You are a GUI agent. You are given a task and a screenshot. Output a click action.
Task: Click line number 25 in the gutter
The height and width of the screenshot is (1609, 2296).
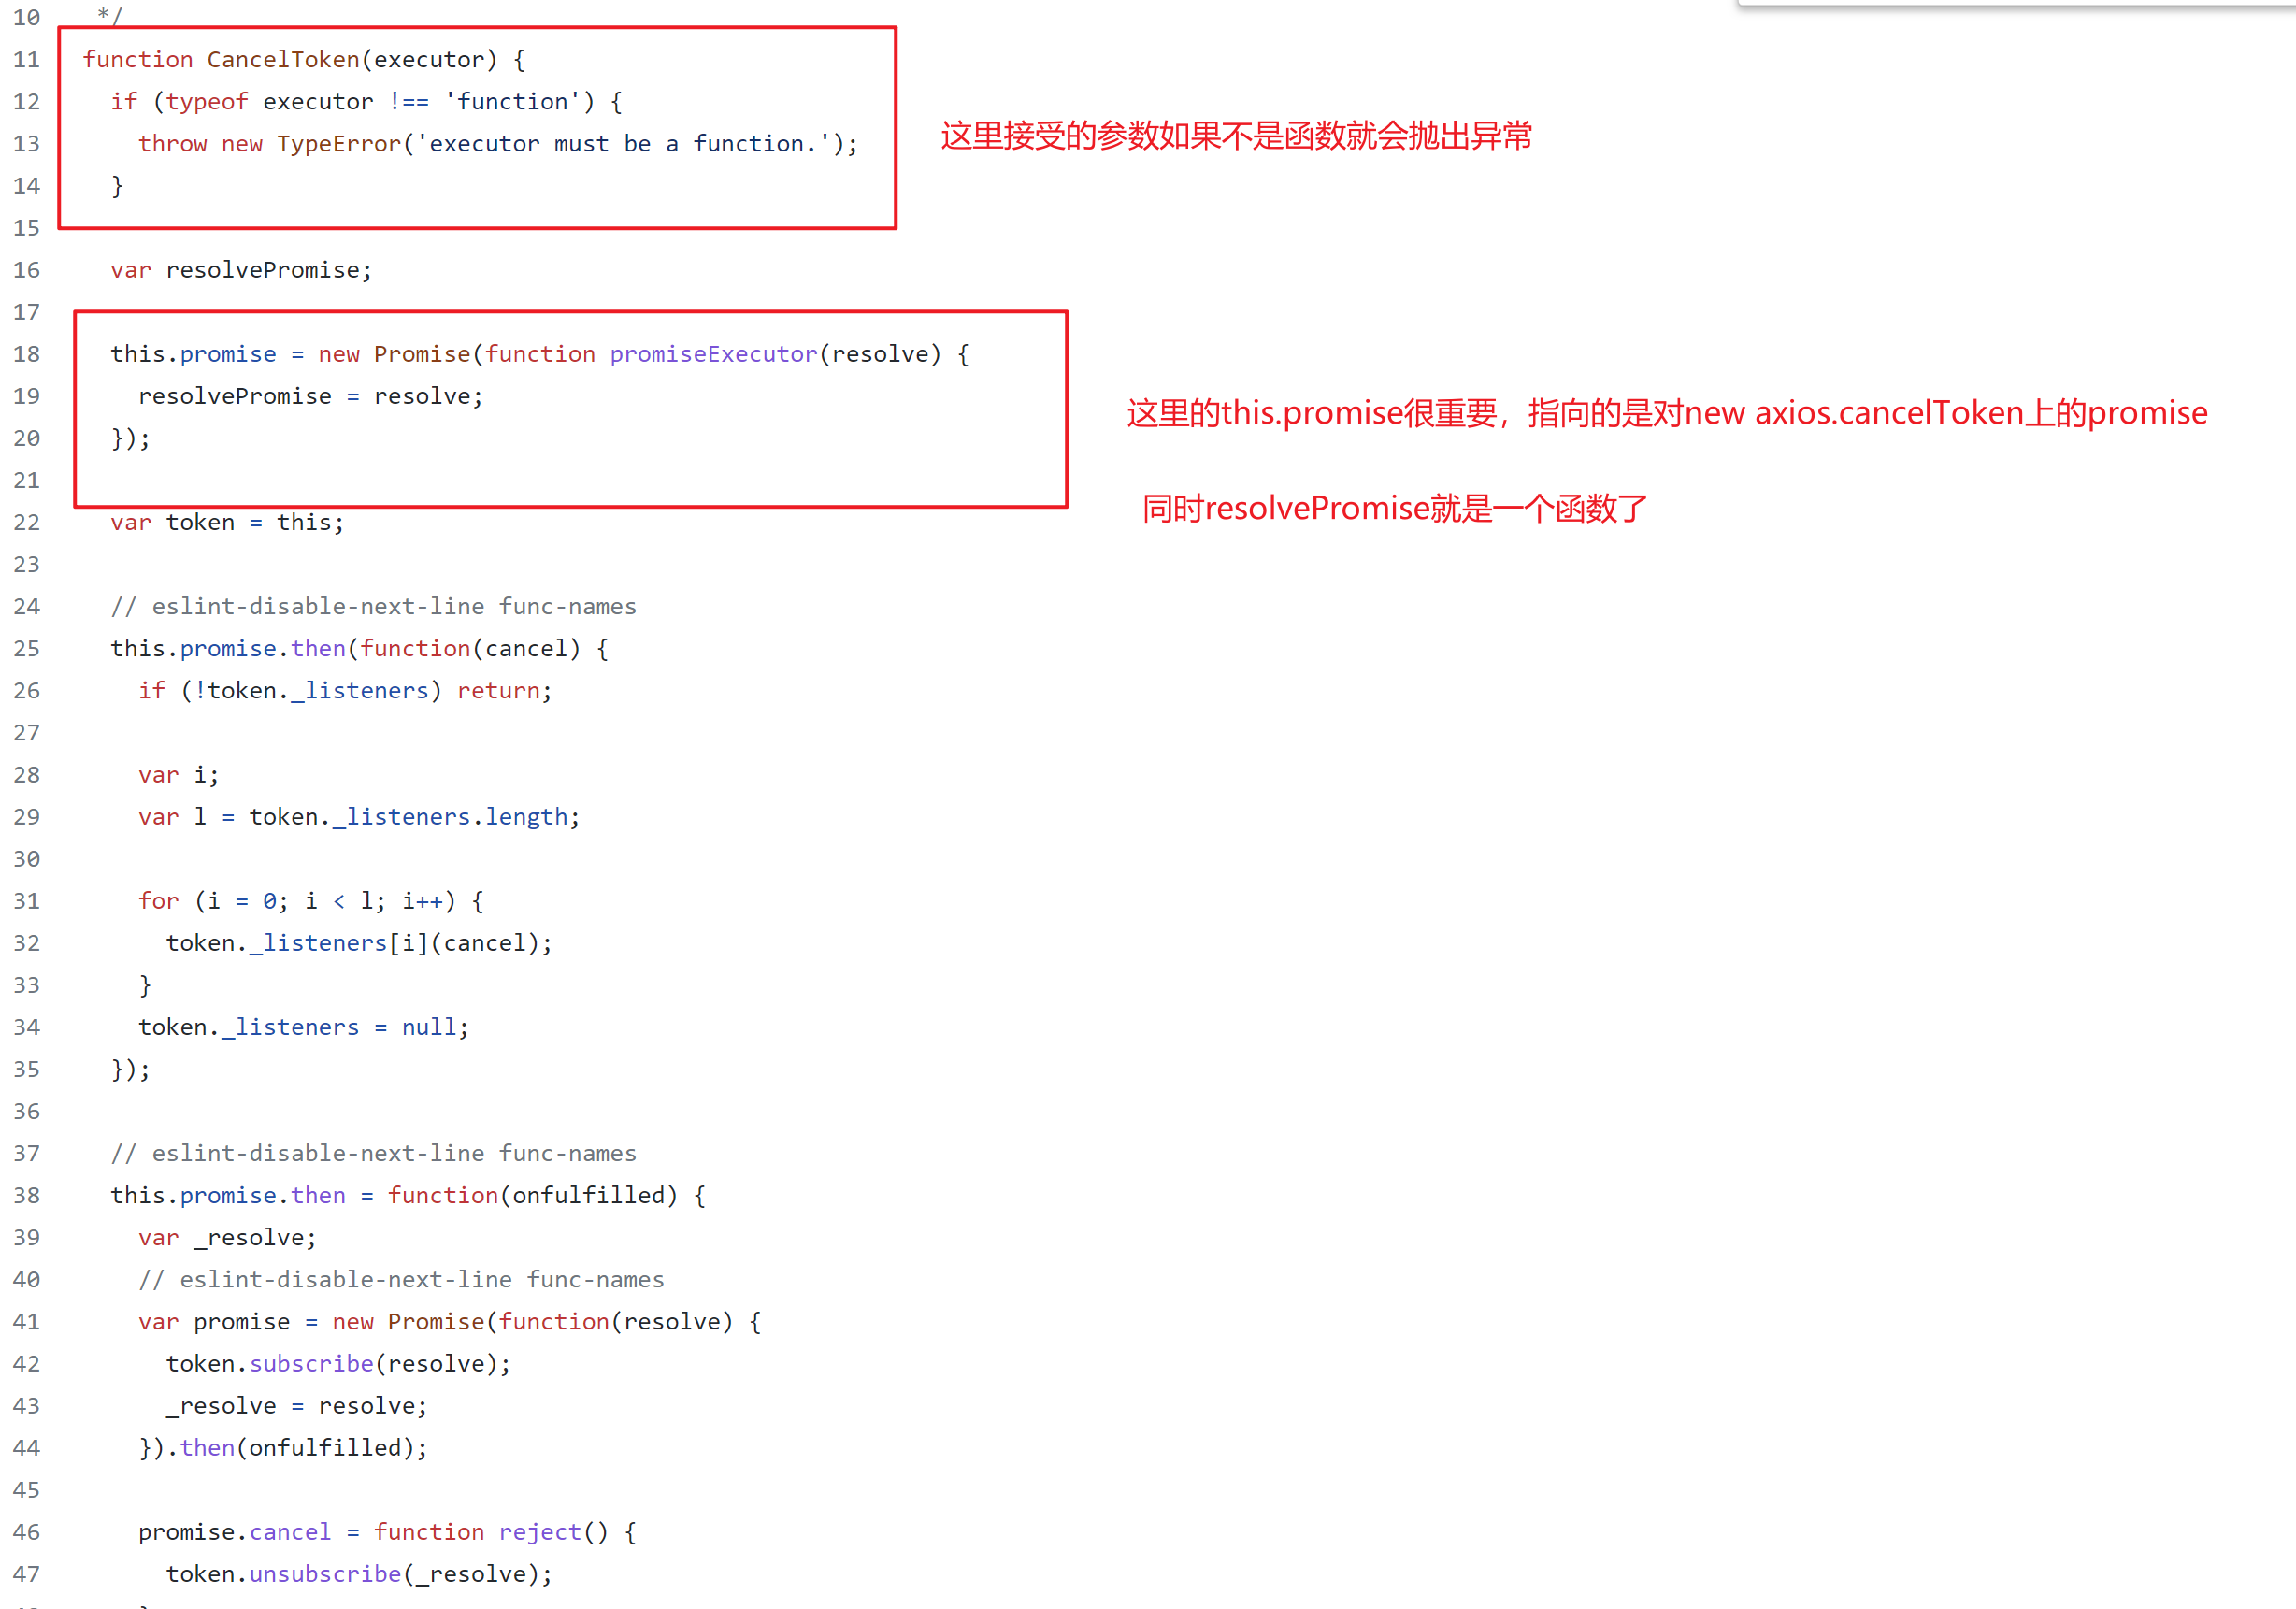[x=27, y=649]
